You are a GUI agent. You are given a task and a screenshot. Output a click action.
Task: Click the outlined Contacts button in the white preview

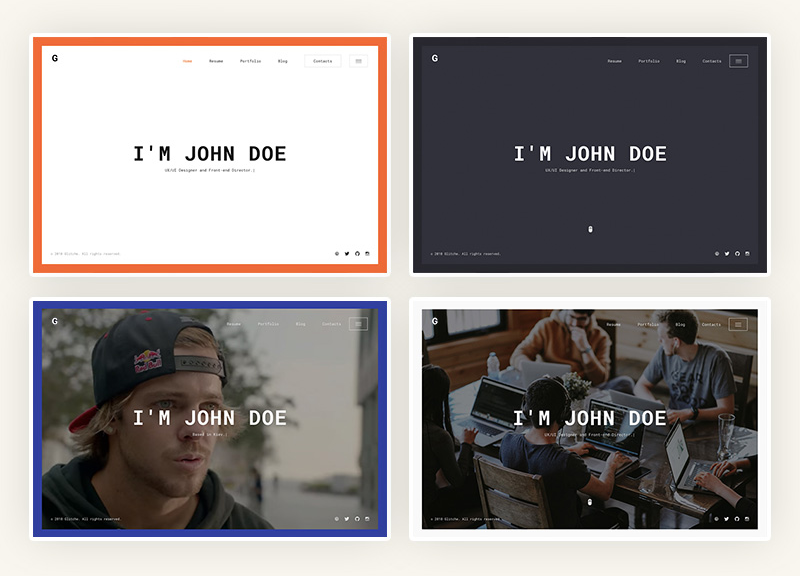pos(322,61)
